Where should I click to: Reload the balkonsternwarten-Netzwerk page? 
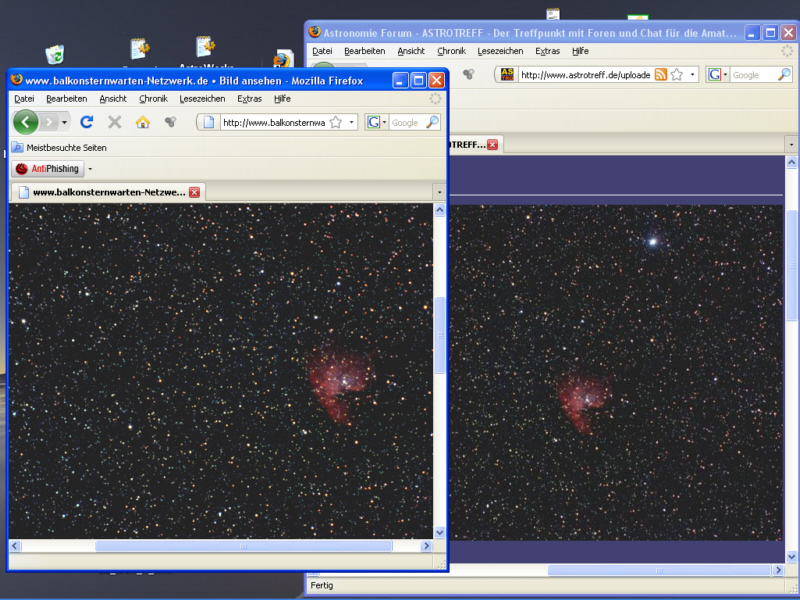tap(87, 122)
